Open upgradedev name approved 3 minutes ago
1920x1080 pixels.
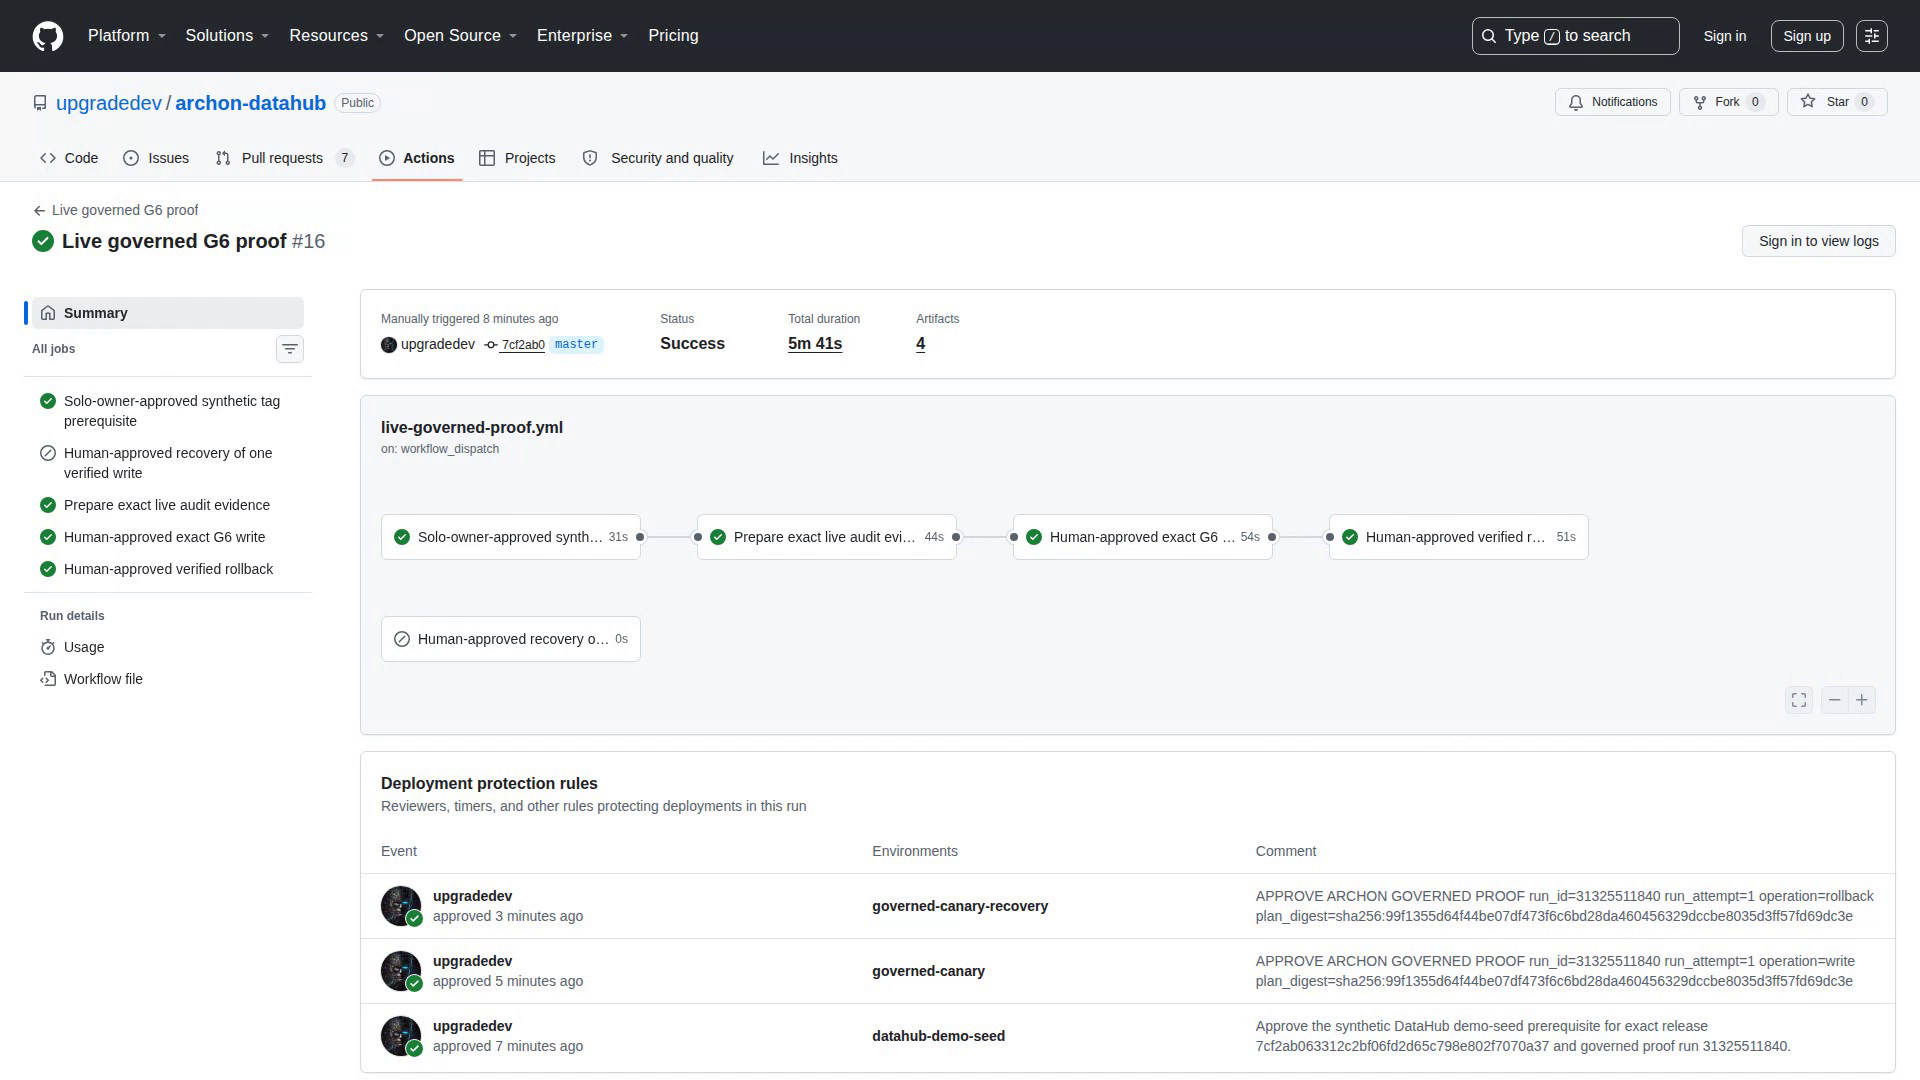pyautogui.click(x=472, y=896)
